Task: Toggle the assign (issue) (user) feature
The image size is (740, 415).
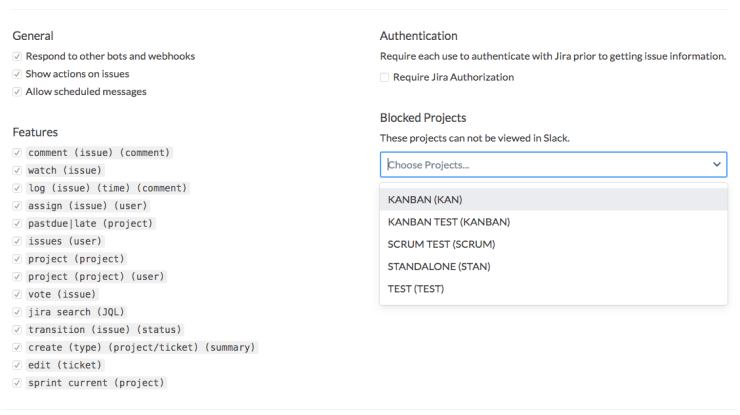Action: (x=17, y=206)
